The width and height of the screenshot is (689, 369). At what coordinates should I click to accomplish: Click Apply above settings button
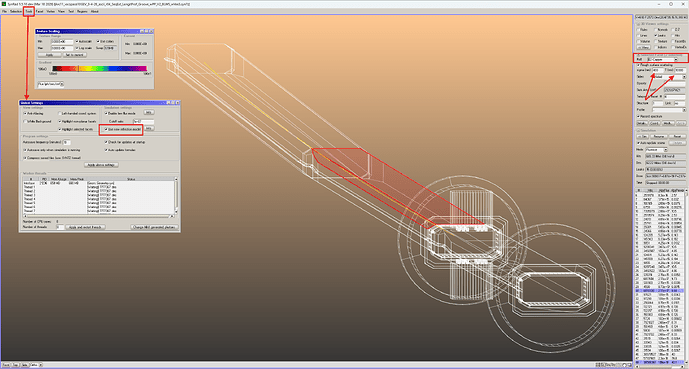(101, 165)
